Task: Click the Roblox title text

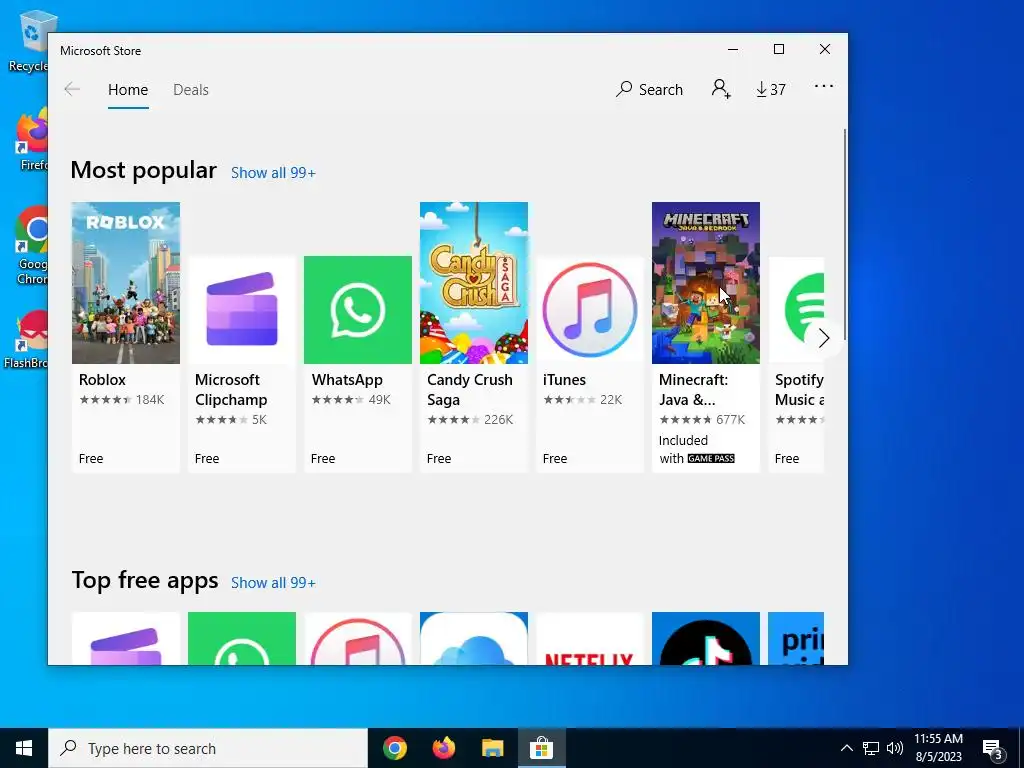Action: pos(102,379)
